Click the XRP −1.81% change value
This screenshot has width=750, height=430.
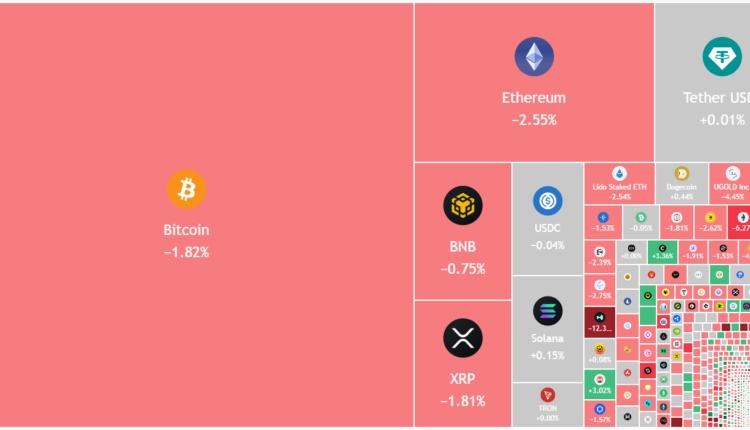coord(463,401)
